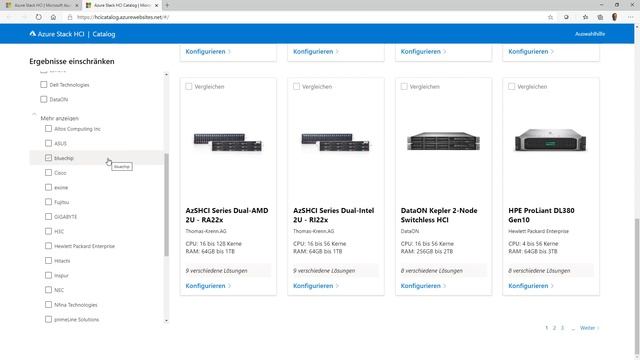Open the HPE ProLiant DL380 Gen10 title
The width and height of the screenshot is (640, 360).
point(541,215)
